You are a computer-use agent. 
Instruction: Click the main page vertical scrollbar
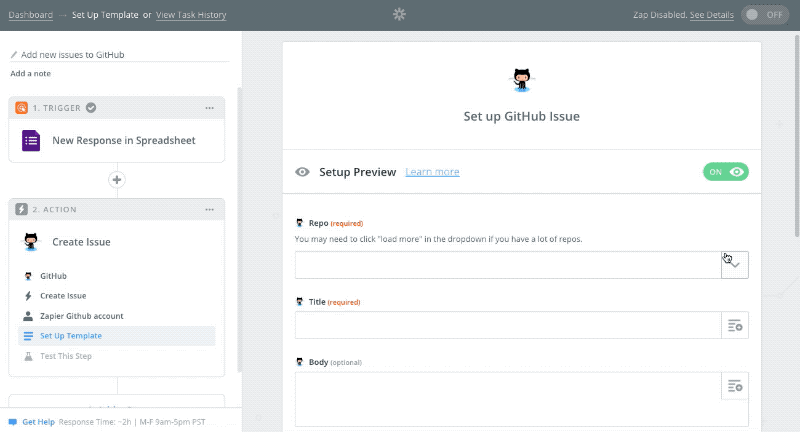797,135
